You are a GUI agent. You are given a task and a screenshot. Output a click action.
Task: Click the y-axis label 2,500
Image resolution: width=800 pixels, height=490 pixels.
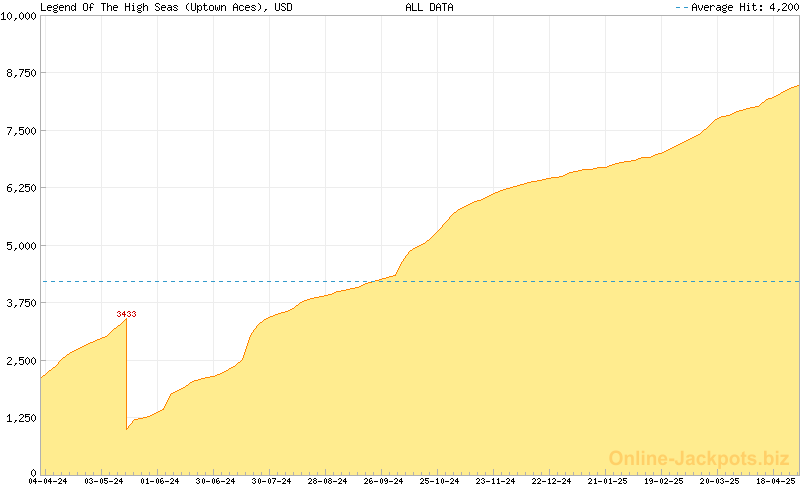[21, 361]
